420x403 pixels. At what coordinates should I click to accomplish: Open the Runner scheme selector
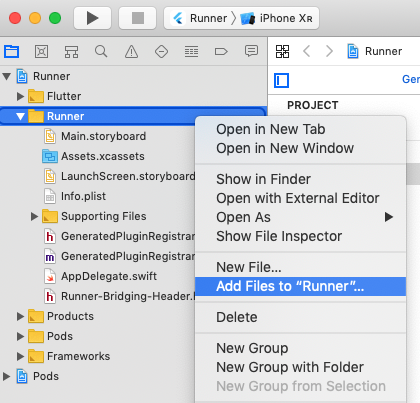click(x=199, y=18)
